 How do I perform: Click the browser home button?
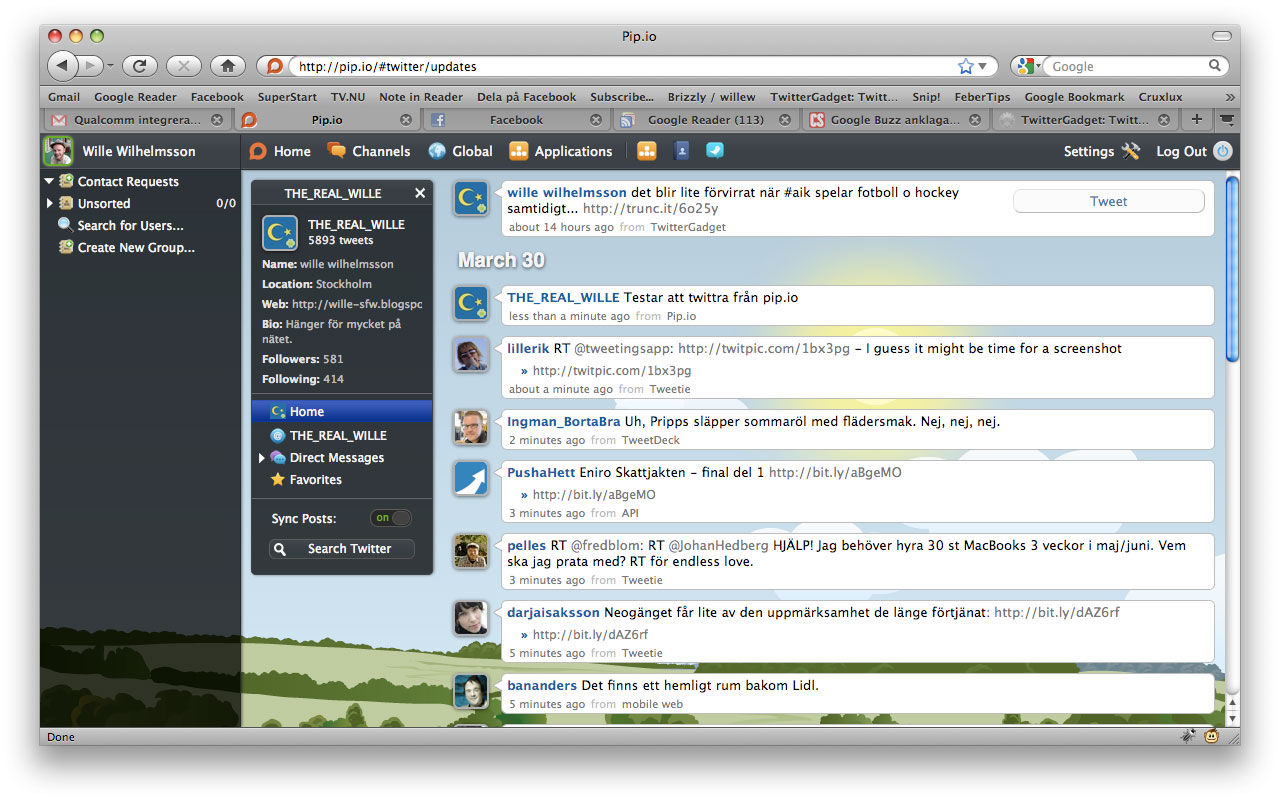tap(227, 66)
